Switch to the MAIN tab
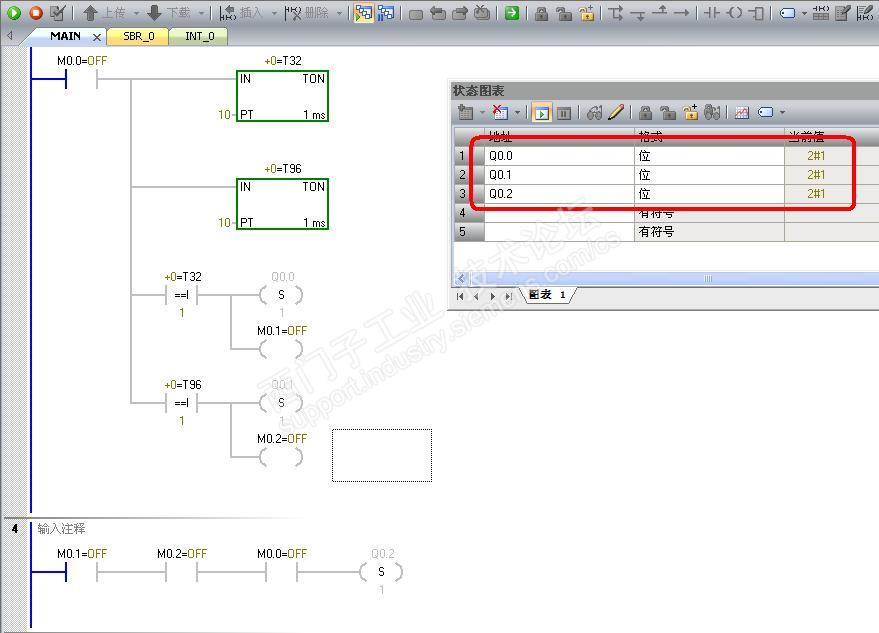The image size is (879, 633). point(65,36)
